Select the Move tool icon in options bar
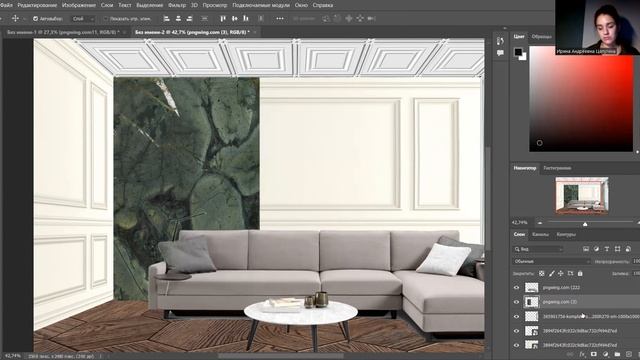The height and width of the screenshot is (360, 640). (x=15, y=18)
